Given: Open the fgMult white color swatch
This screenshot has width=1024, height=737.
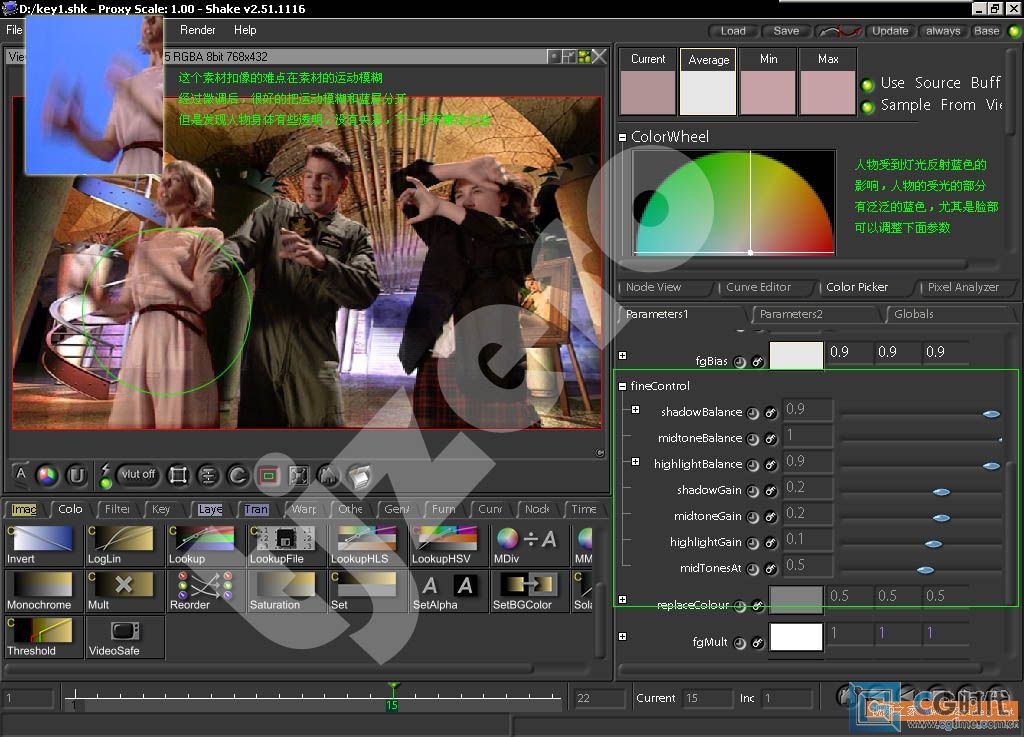Looking at the screenshot, I should pos(796,637).
